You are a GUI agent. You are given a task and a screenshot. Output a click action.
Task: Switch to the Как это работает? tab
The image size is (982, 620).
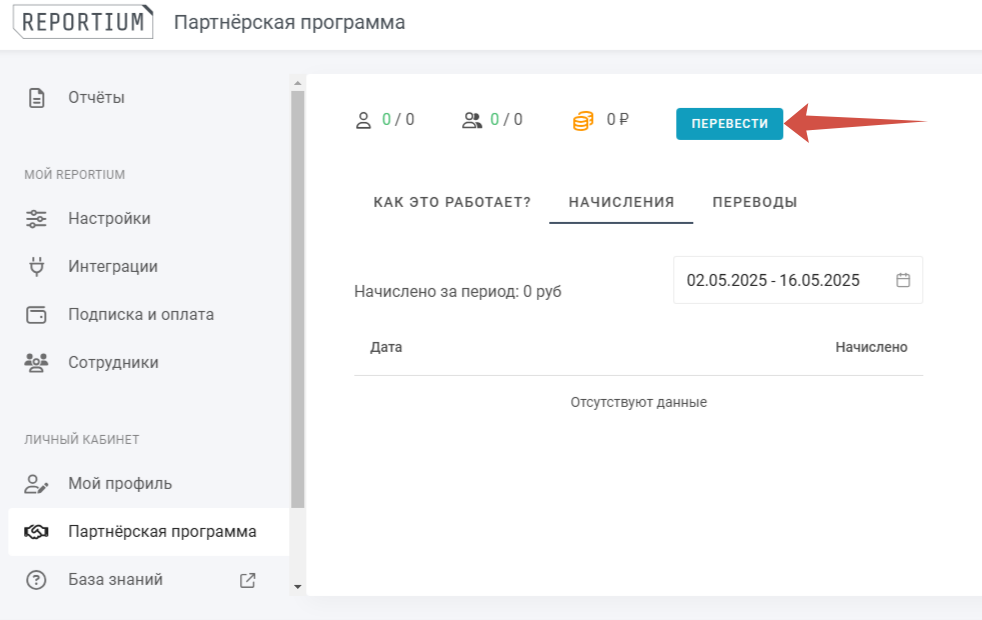pyautogui.click(x=452, y=202)
